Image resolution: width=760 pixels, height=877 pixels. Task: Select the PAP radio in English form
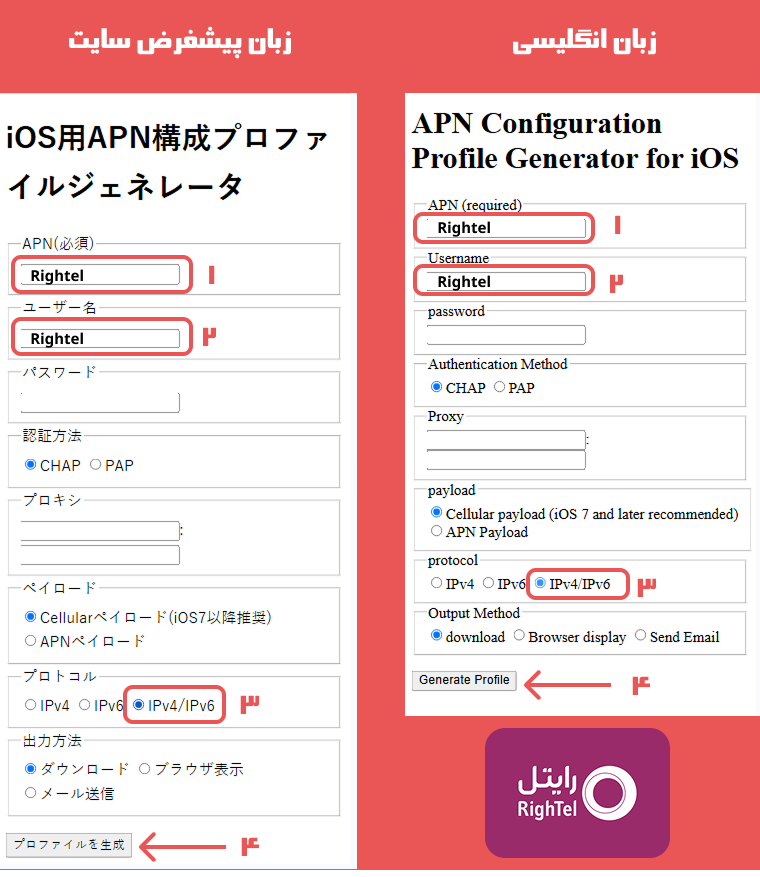499,388
